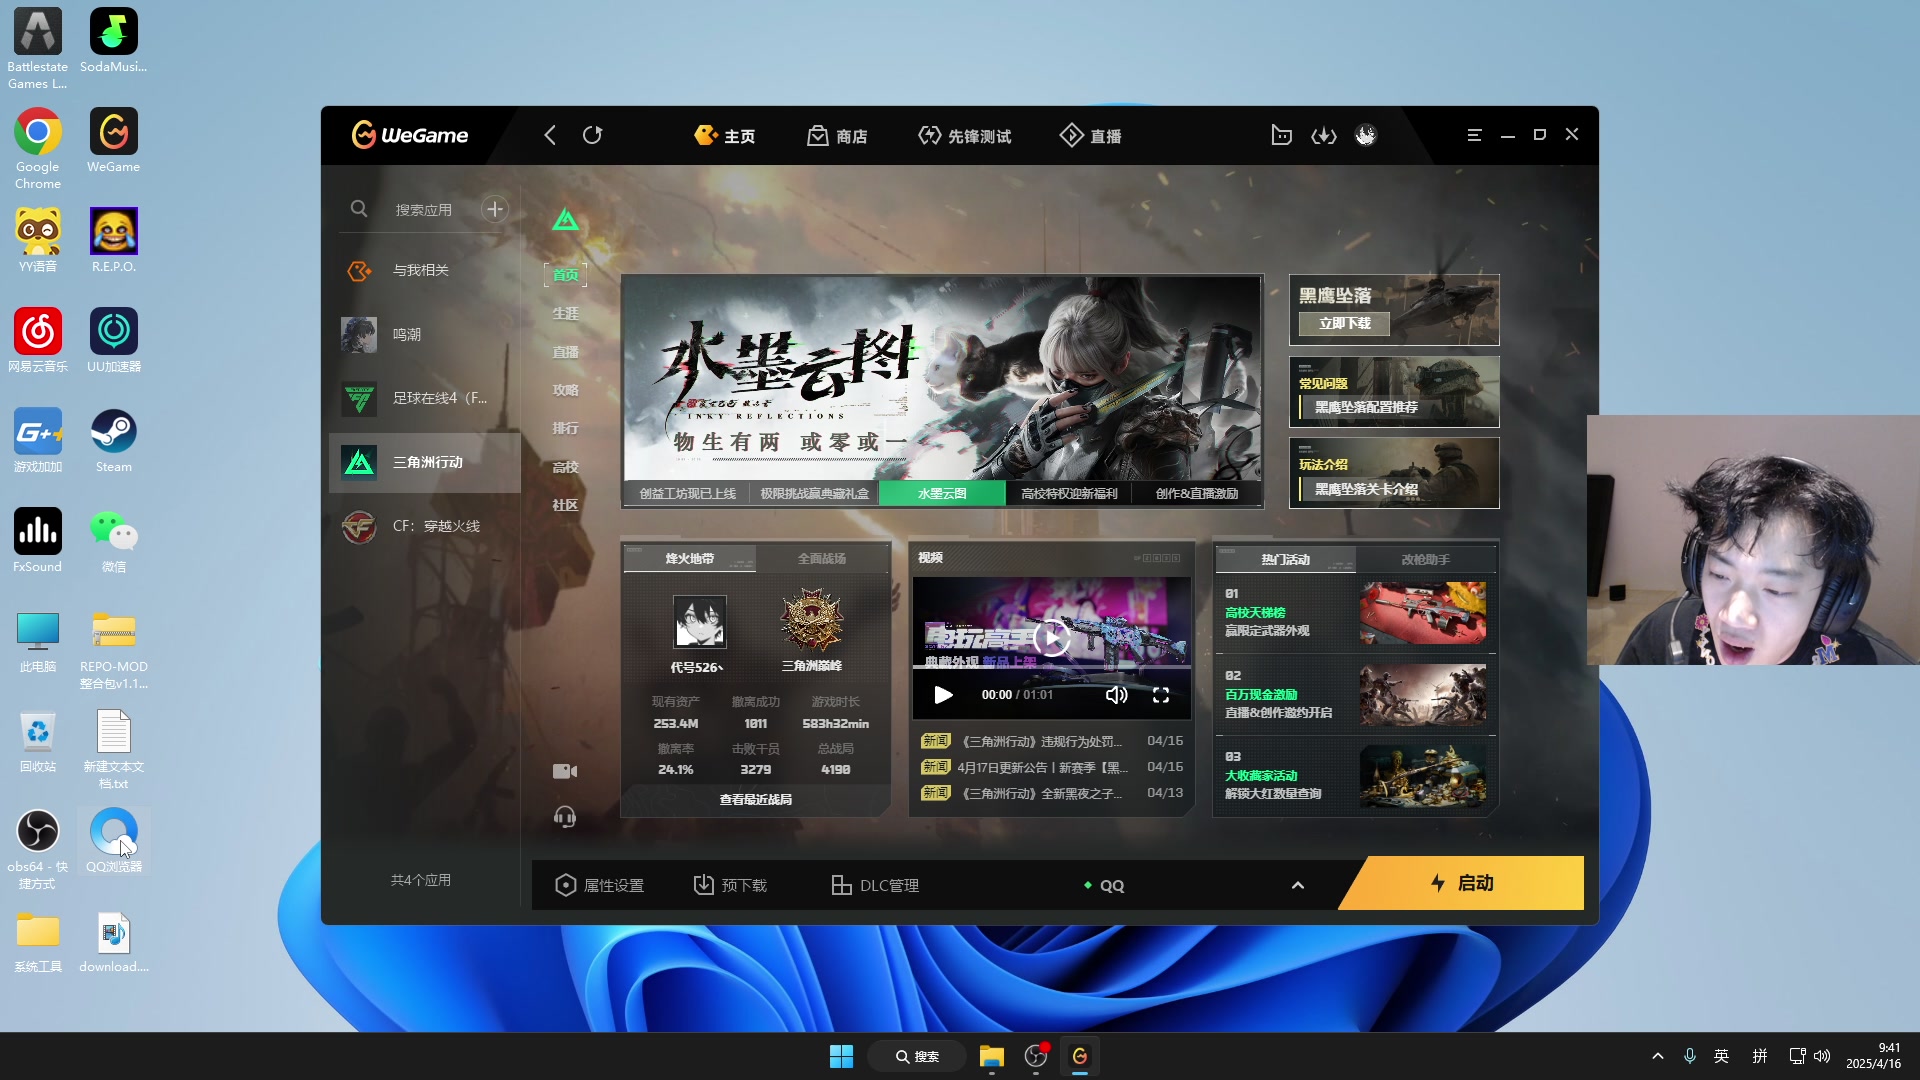This screenshot has height=1080, width=1920.
Task: Click the Delta Force triangle logo
Action: click(566, 220)
